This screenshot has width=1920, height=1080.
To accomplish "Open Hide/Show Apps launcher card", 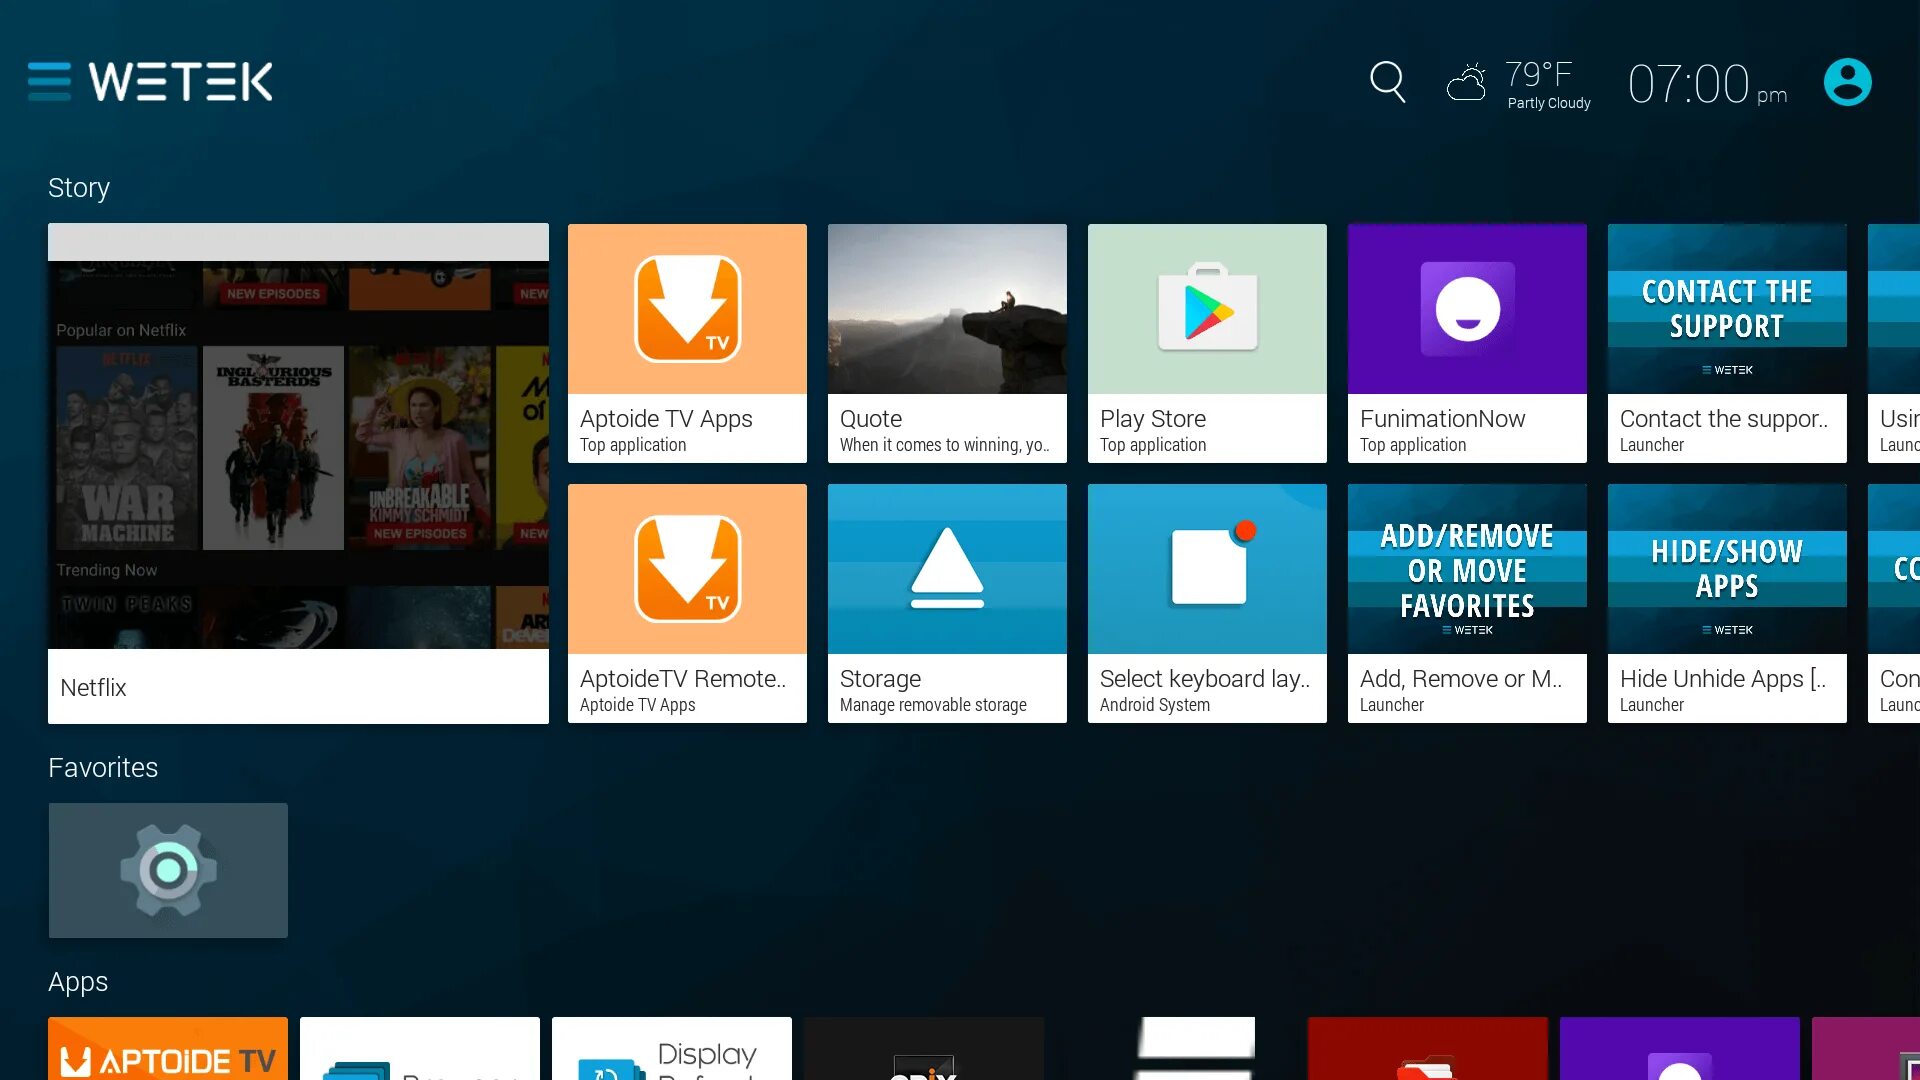I will pyautogui.click(x=1727, y=603).
